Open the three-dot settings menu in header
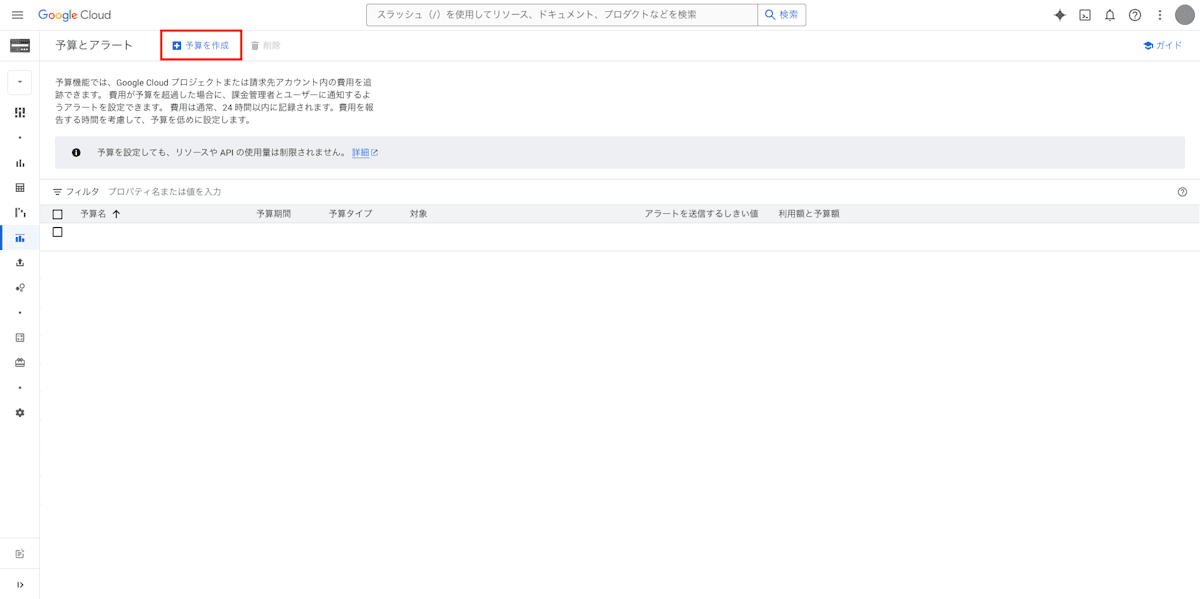The width and height of the screenshot is (1200, 599). 1160,15
